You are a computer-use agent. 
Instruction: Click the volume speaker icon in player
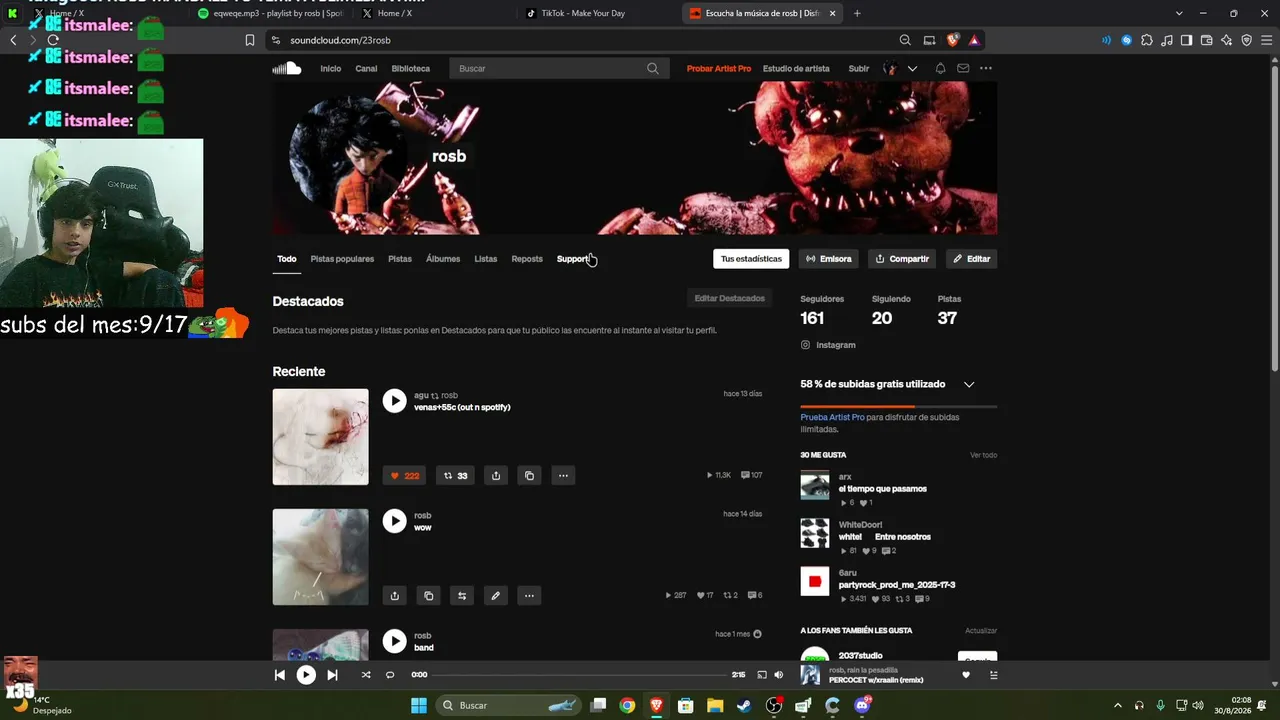tap(779, 675)
